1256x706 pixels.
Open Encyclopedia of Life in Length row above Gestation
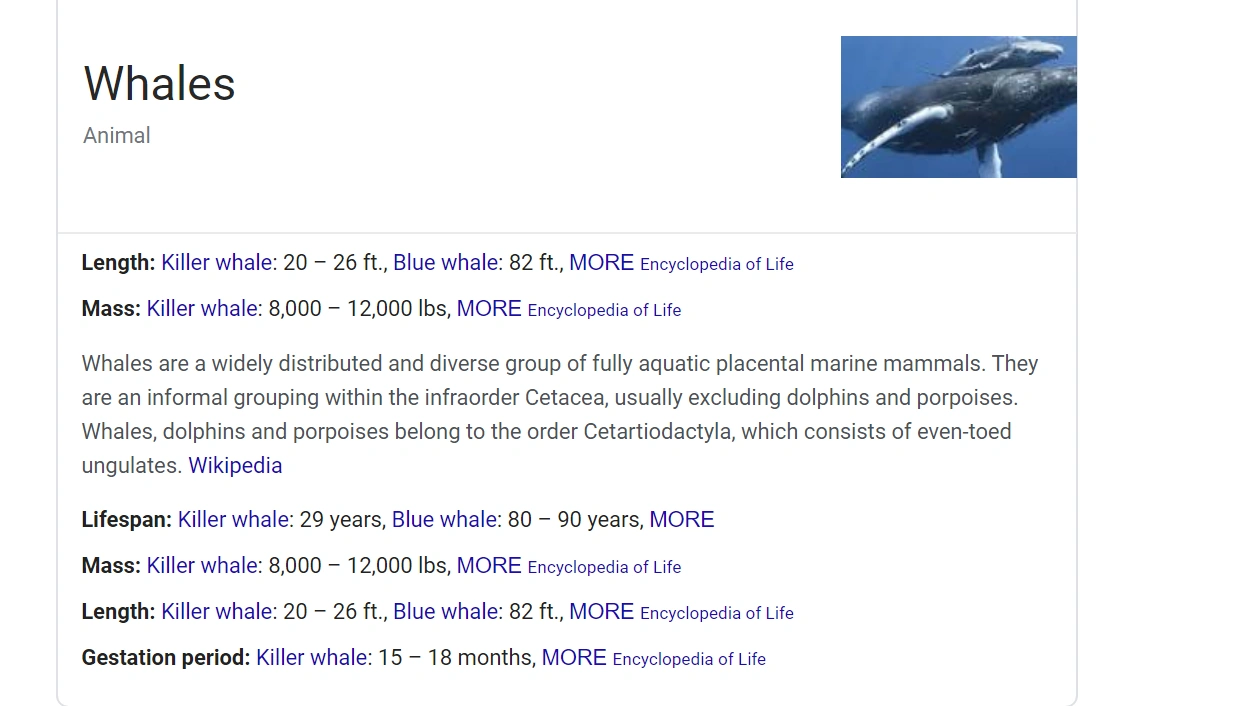tap(716, 613)
